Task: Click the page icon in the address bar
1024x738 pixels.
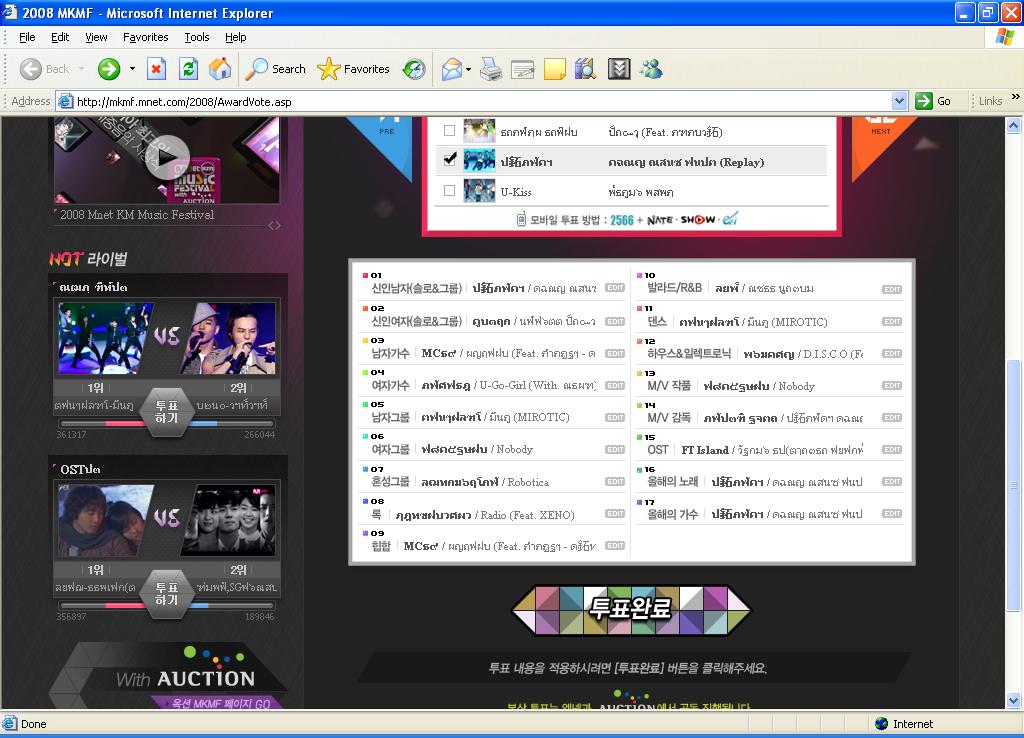Action: point(65,101)
